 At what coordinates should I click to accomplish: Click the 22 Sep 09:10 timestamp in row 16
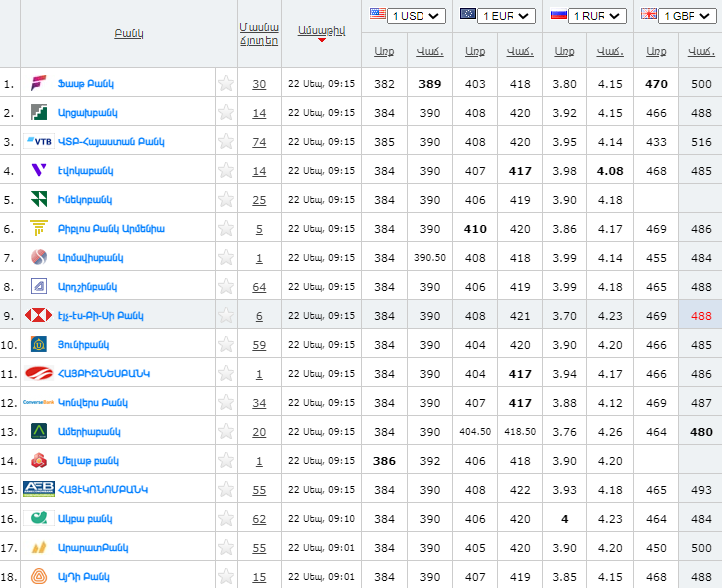point(321,518)
